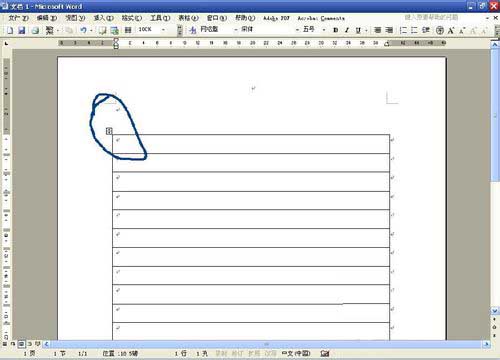Click the Print icon in toolbar
This screenshot has height=360, width=500.
(35, 30)
